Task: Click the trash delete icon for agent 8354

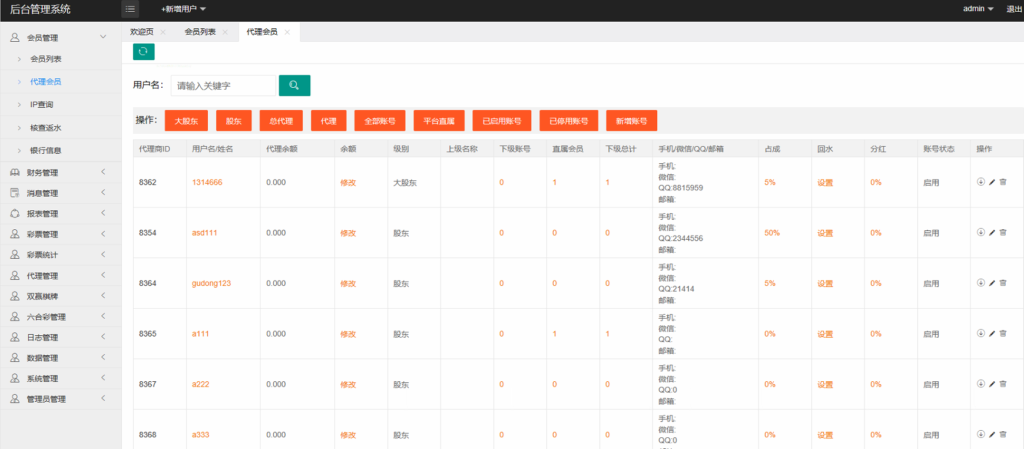Action: [1003, 233]
